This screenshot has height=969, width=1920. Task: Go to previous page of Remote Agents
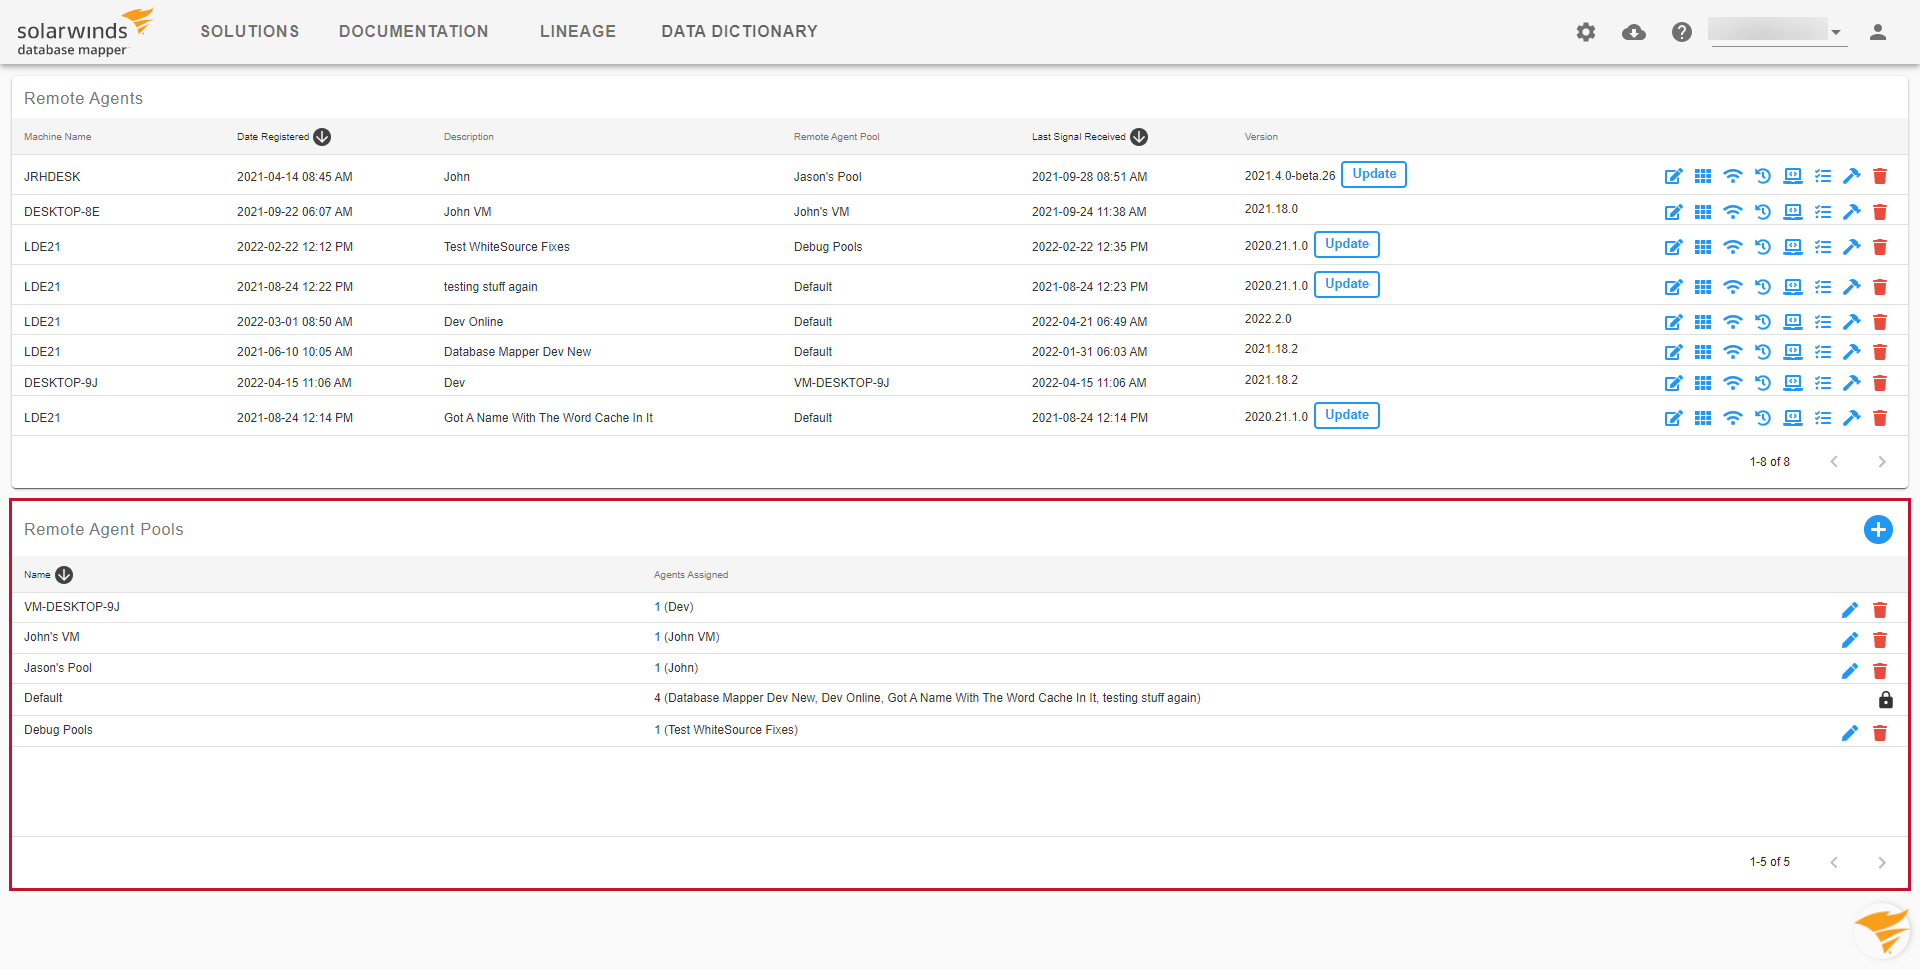point(1834,462)
